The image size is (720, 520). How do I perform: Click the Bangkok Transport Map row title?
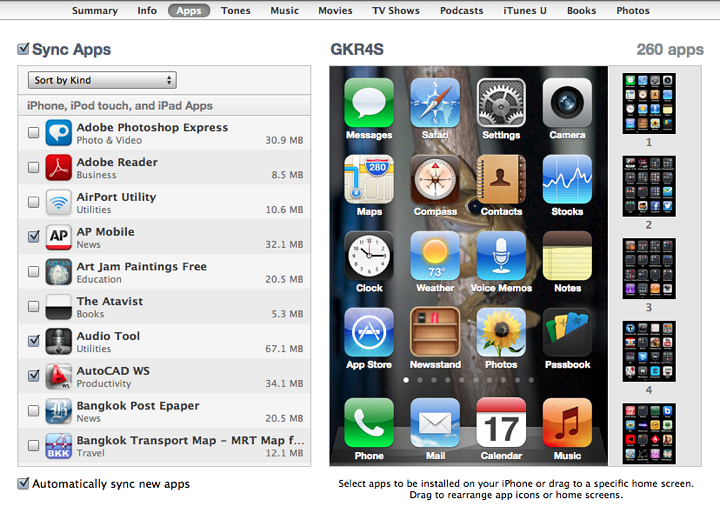[190, 441]
